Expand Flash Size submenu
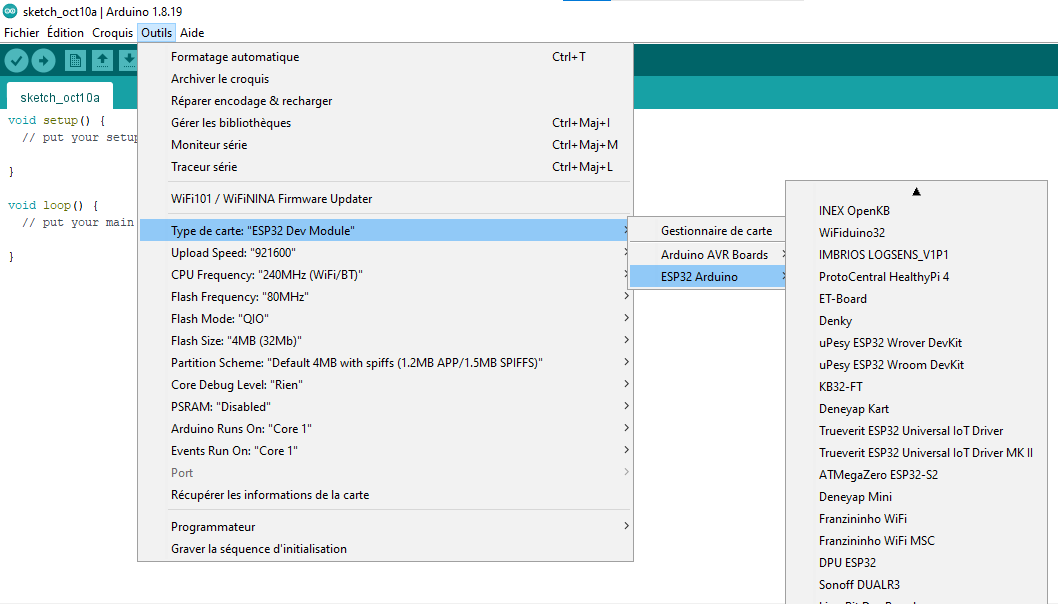The image size is (1058, 604). click(x=385, y=341)
